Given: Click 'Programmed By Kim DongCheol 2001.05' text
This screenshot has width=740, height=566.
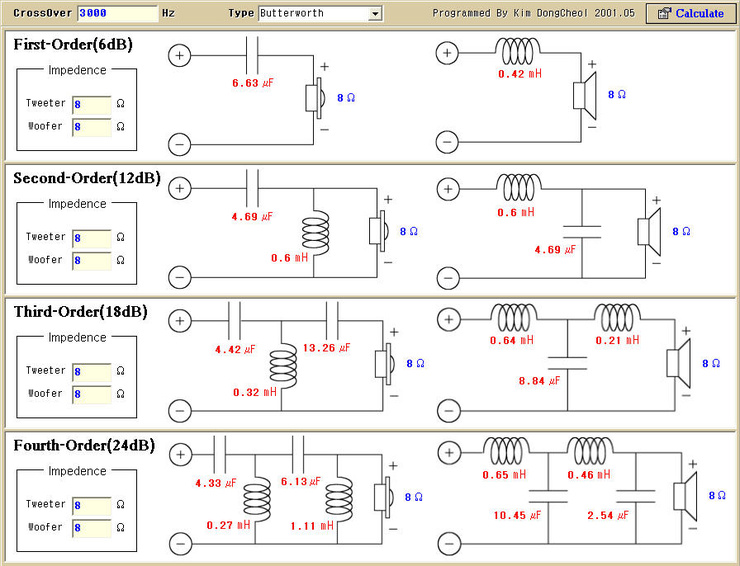Looking at the screenshot, I should tap(534, 13).
